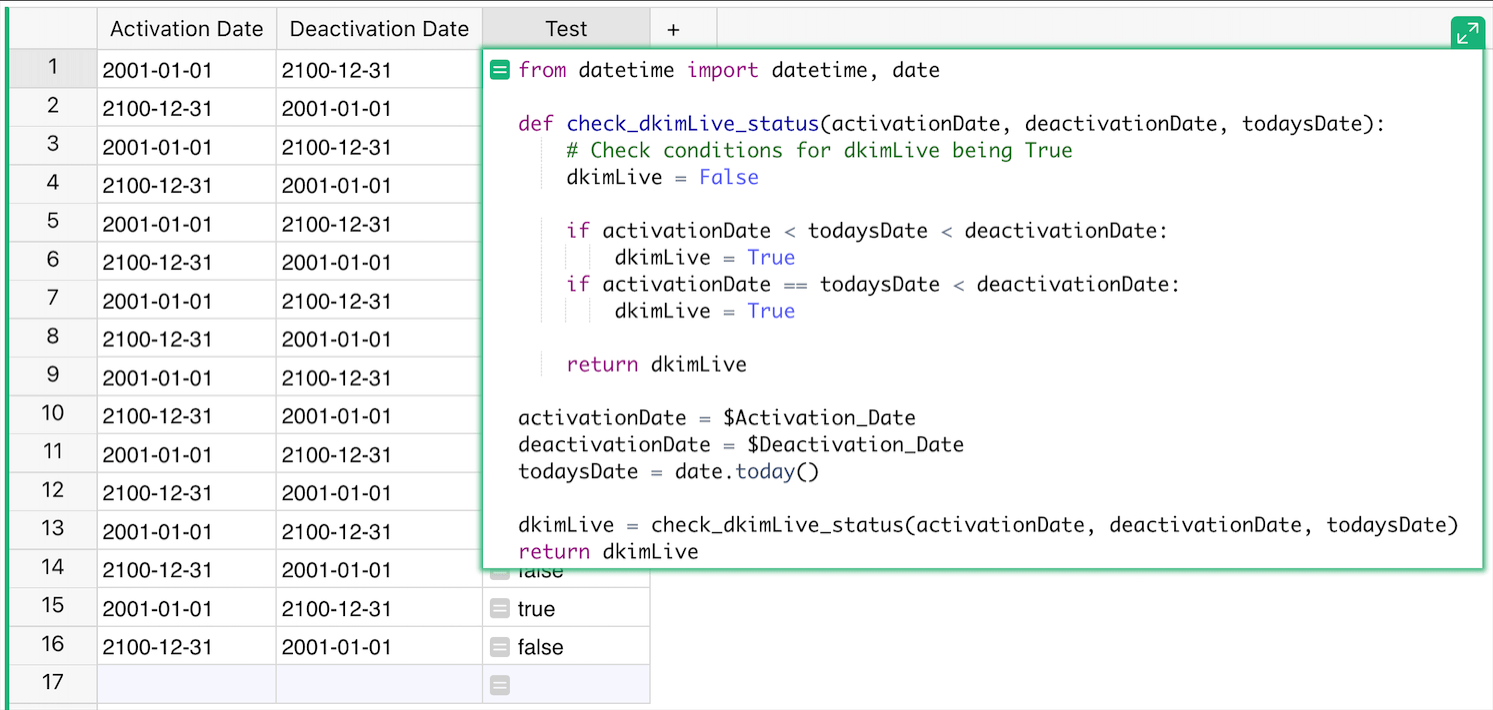The height and width of the screenshot is (710, 1493).
Task: Select the Activation Date column header
Action: click(187, 29)
